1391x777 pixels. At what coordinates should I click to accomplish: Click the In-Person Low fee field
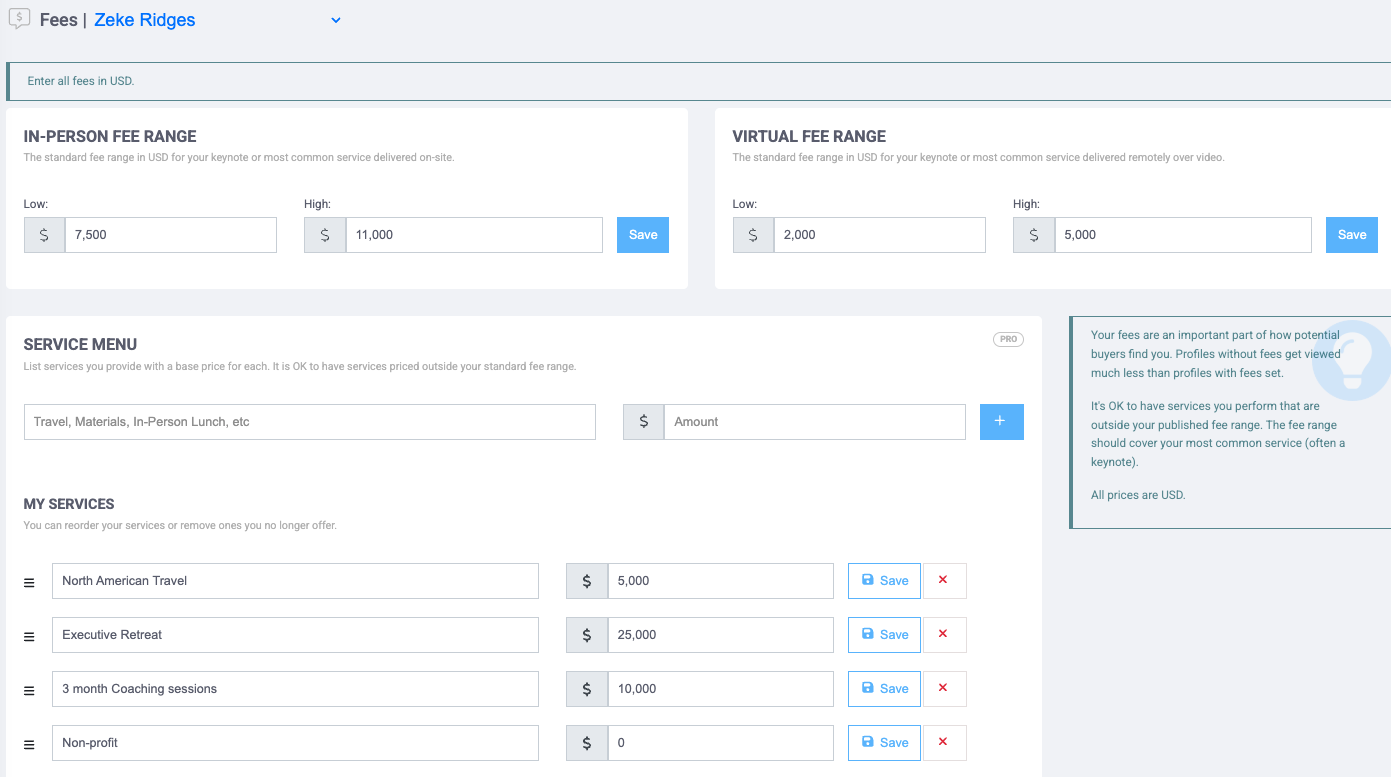(171, 235)
